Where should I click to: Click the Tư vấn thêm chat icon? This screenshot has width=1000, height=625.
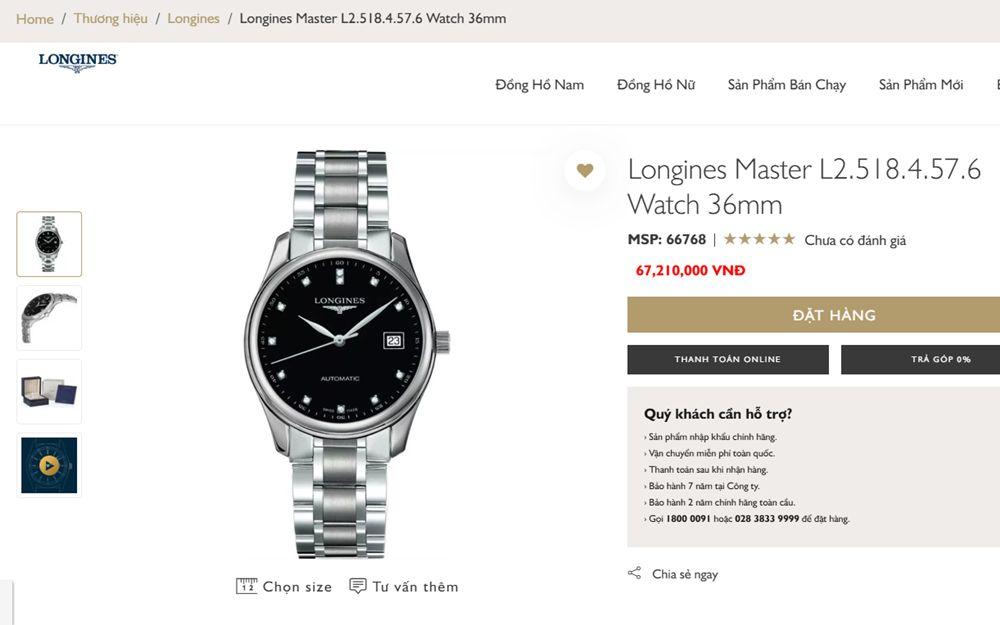point(358,586)
